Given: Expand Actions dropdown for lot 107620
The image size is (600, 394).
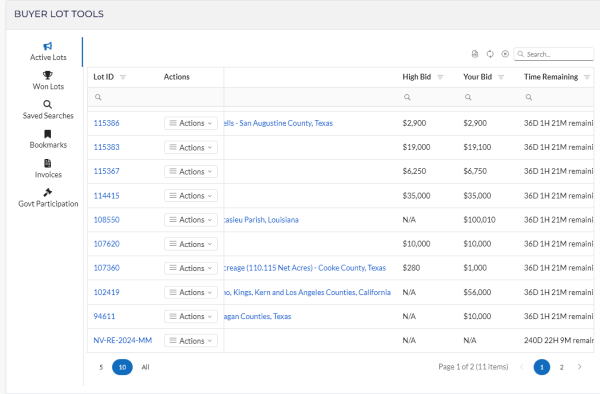Looking at the screenshot, I should point(191,244).
